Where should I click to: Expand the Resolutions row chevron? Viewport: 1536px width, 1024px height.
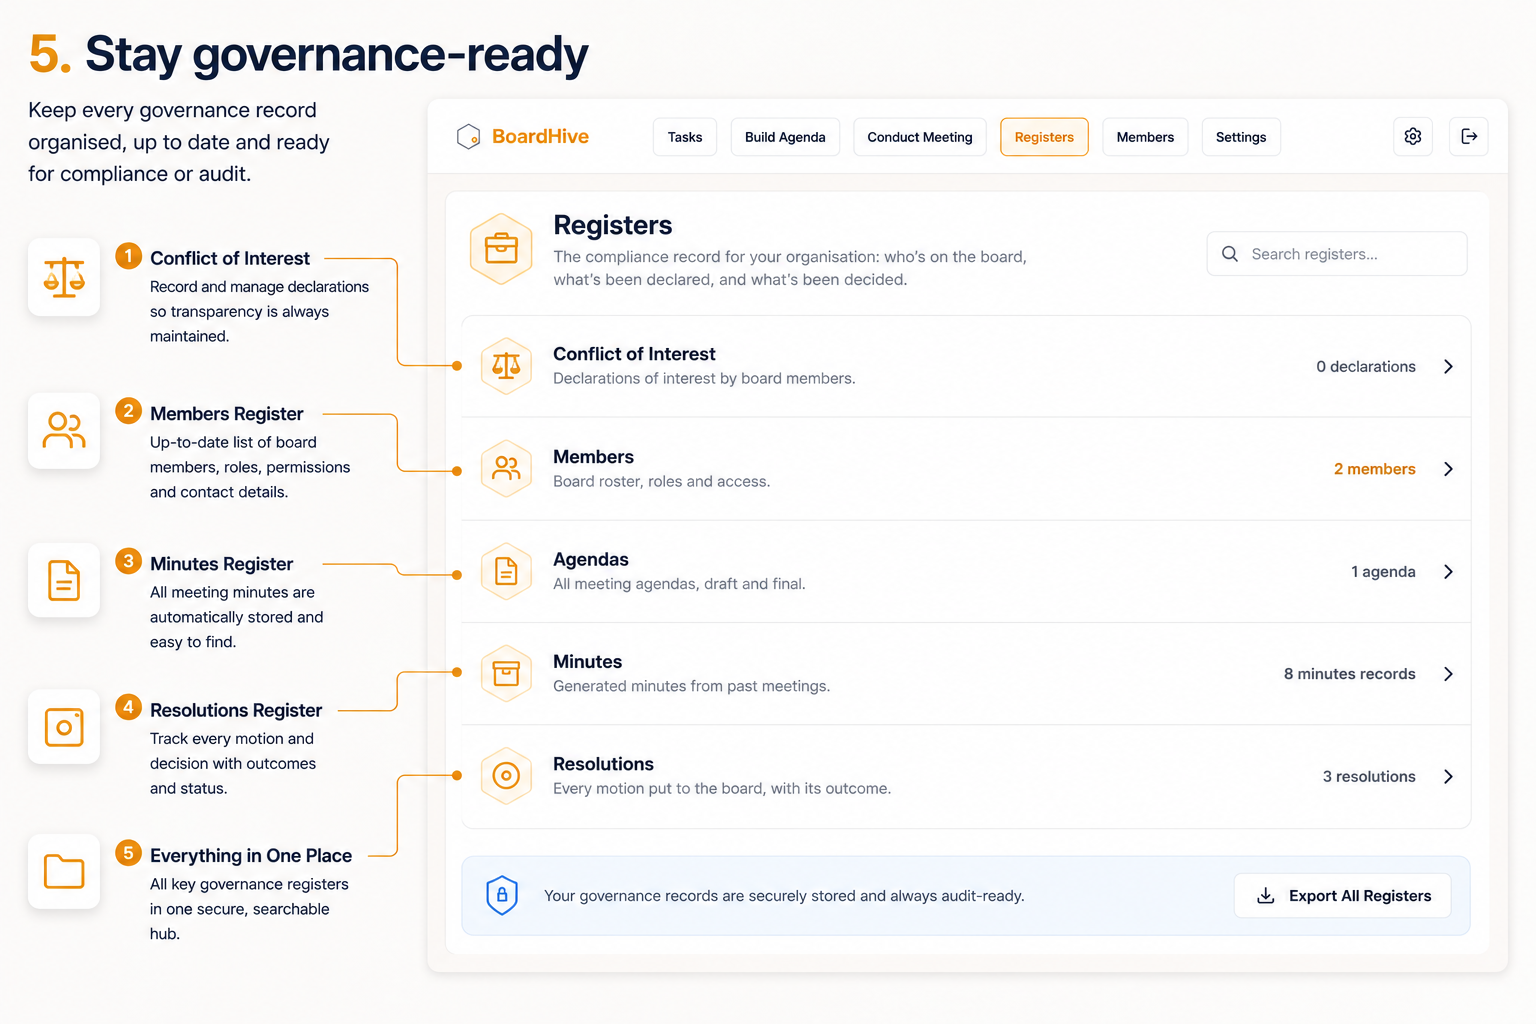pyautogui.click(x=1448, y=777)
